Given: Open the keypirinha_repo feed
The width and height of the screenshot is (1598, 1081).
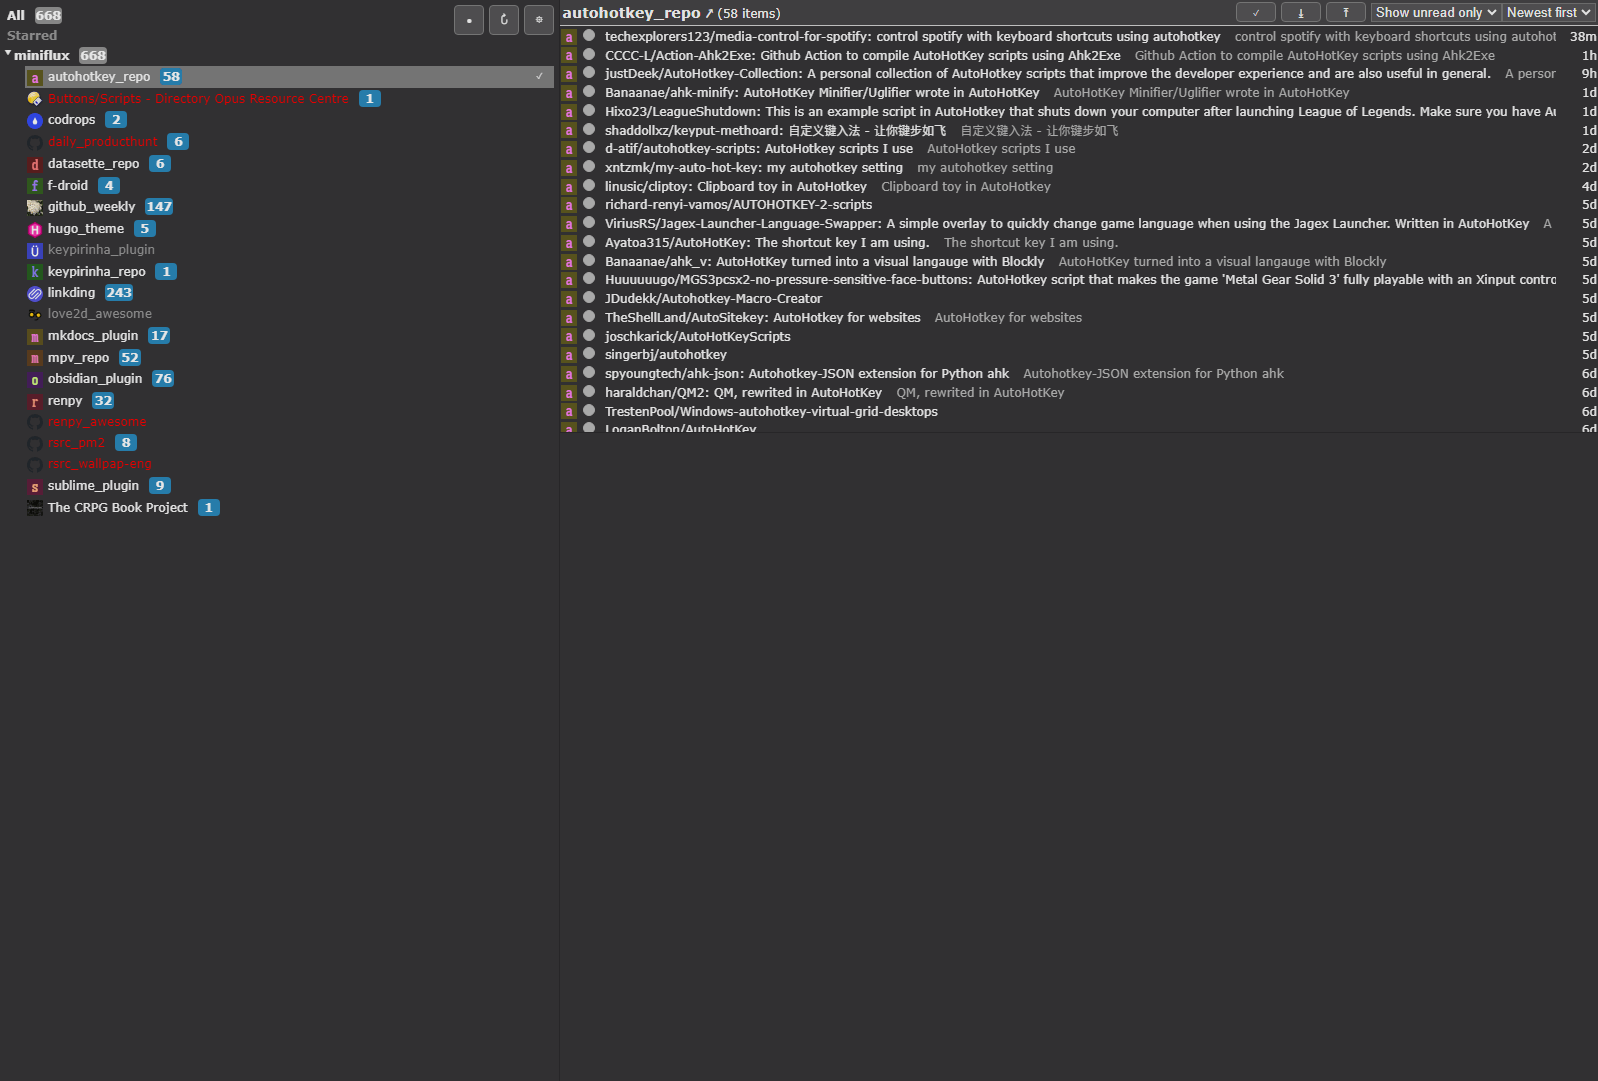Looking at the screenshot, I should click(97, 272).
